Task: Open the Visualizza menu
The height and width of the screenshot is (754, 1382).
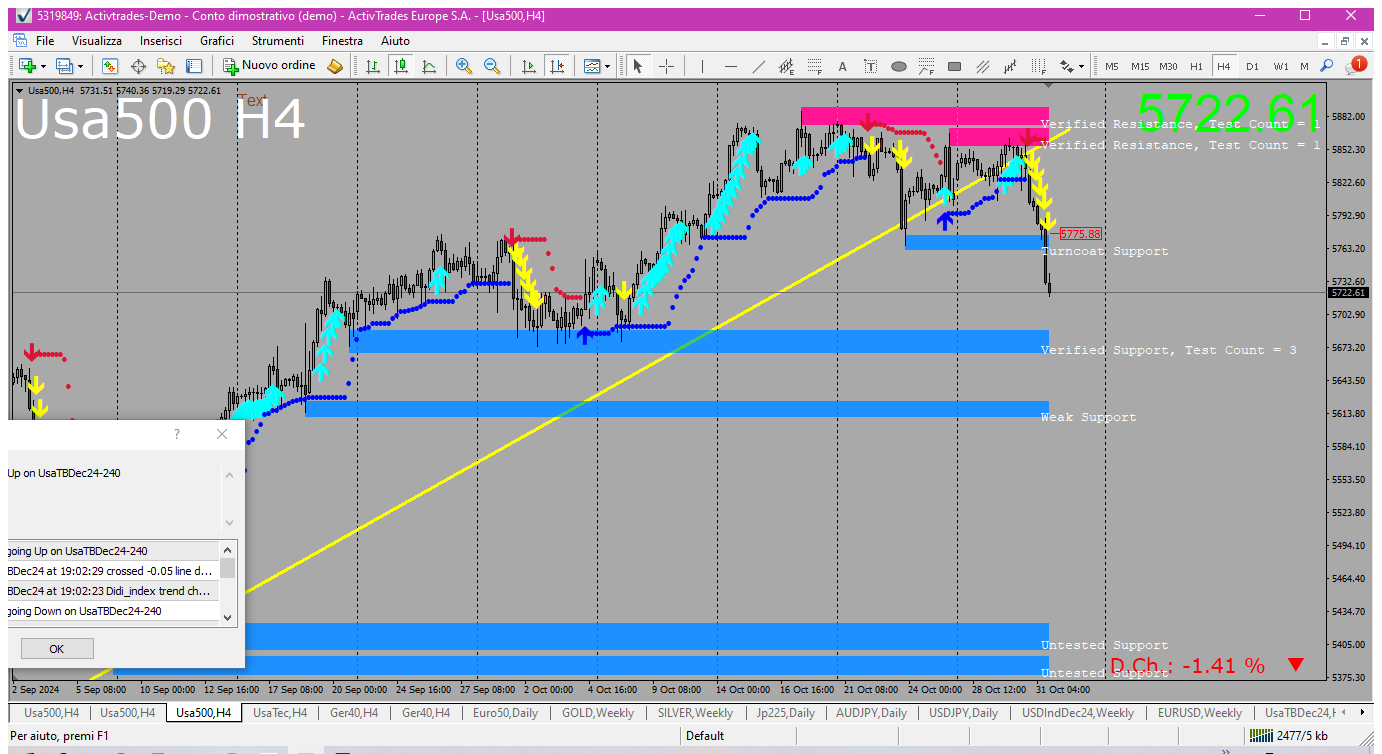Action: [x=97, y=41]
